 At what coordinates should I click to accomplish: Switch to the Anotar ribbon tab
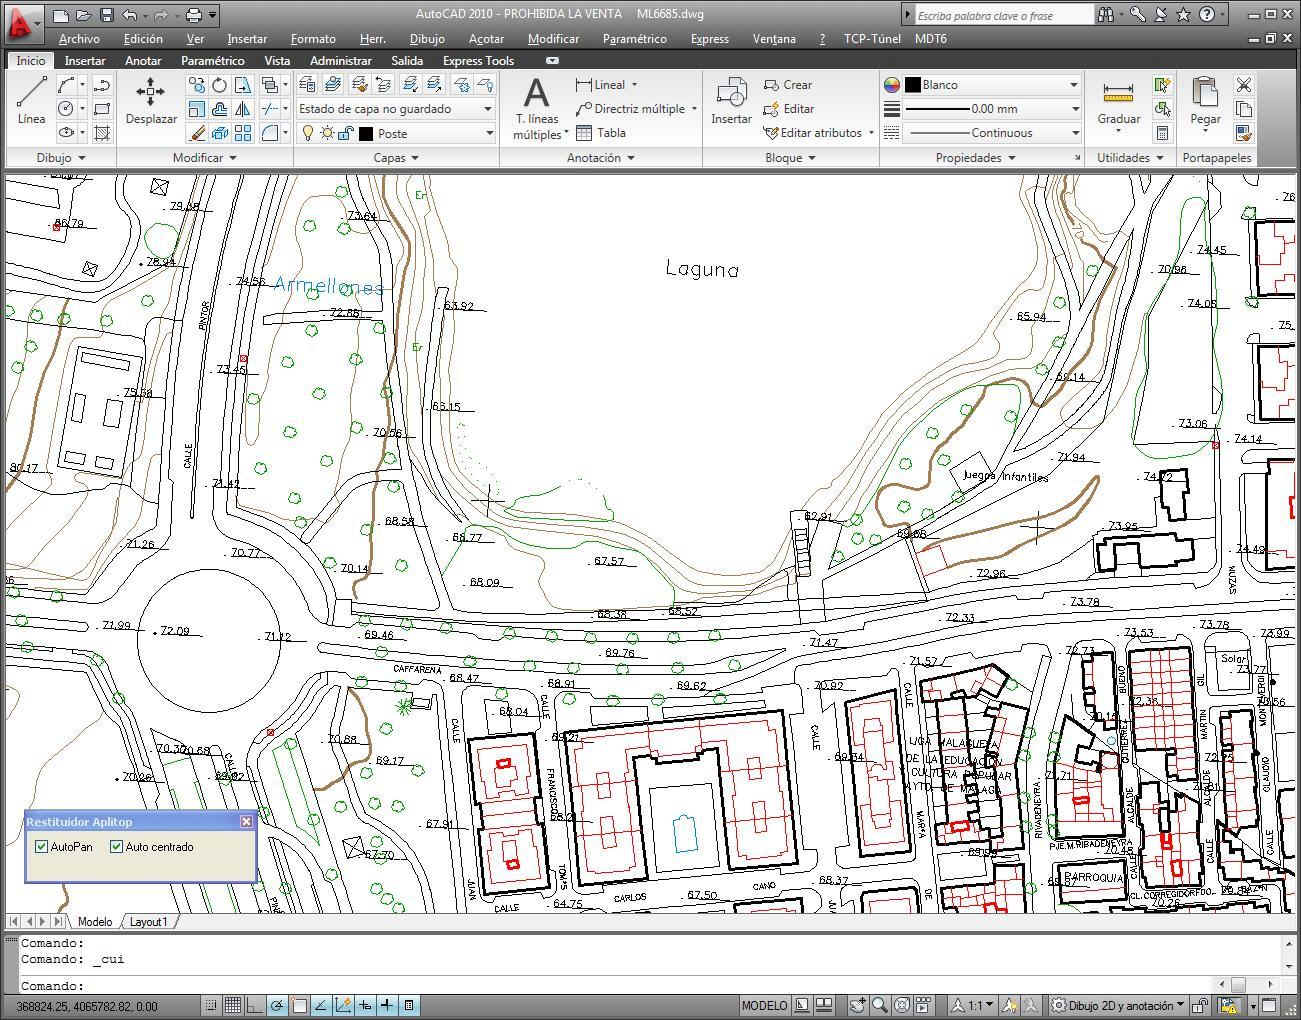coord(143,61)
